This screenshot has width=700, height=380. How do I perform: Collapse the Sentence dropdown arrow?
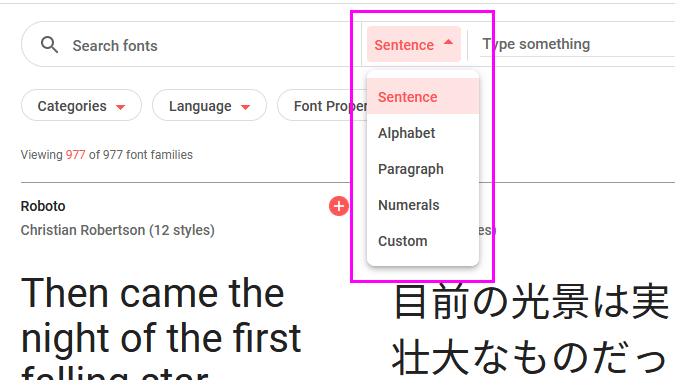tap(448, 43)
